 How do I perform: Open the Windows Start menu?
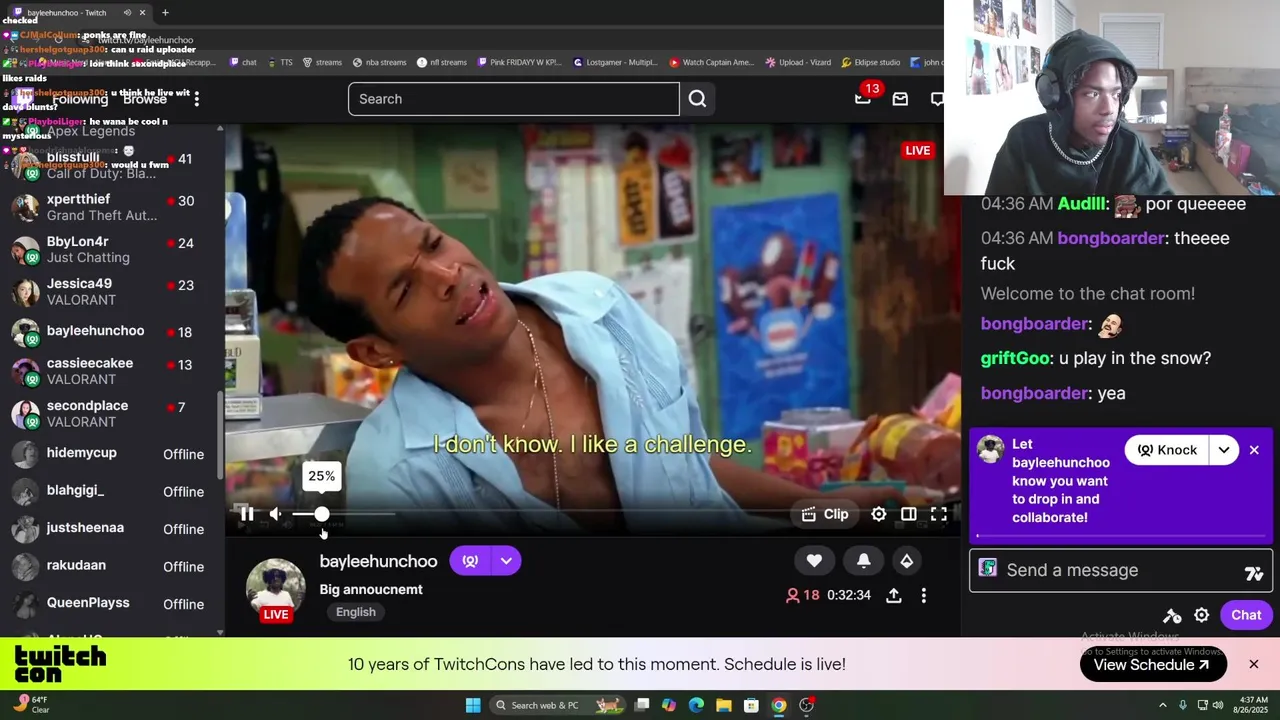[x=473, y=705]
